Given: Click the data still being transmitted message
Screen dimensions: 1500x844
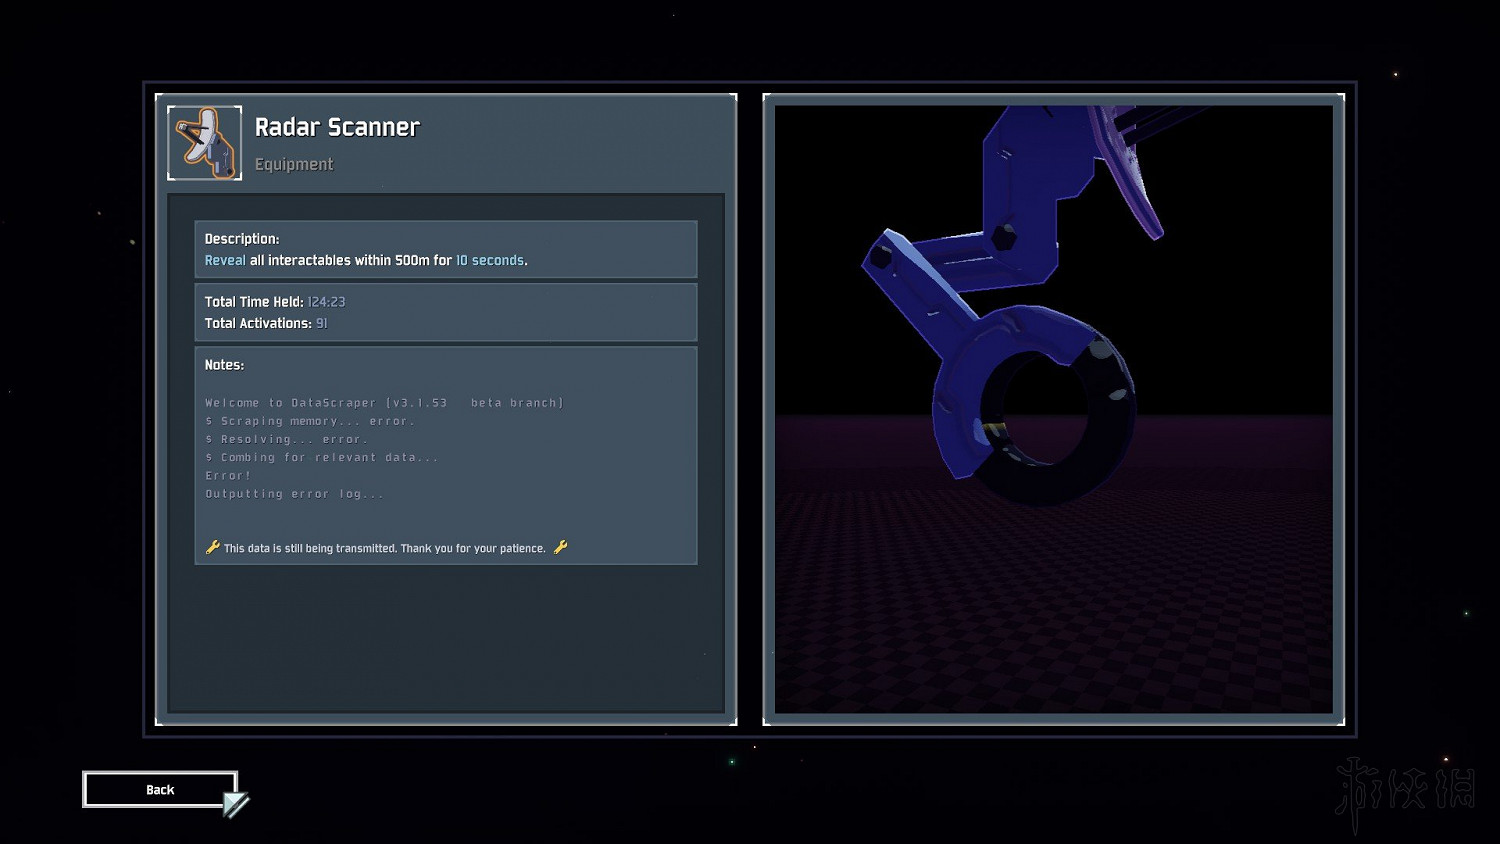Looking at the screenshot, I should click(385, 548).
